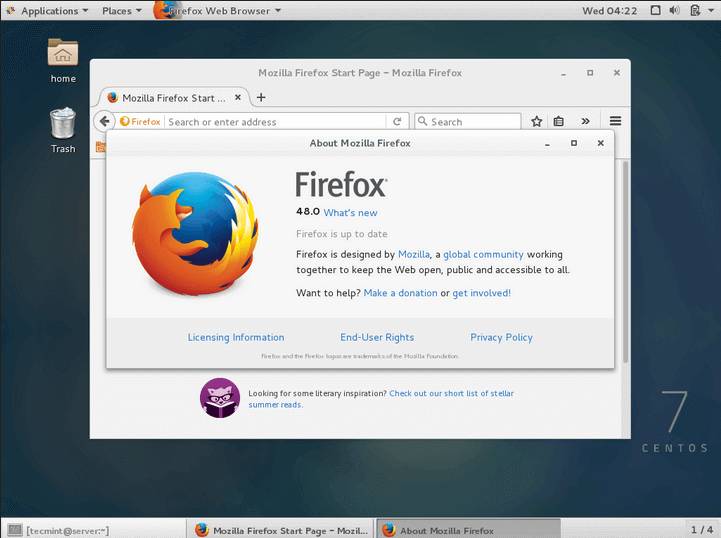The height and width of the screenshot is (538, 721).
Task: Close the Mozilla Firefox Start tab
Action: (238, 97)
